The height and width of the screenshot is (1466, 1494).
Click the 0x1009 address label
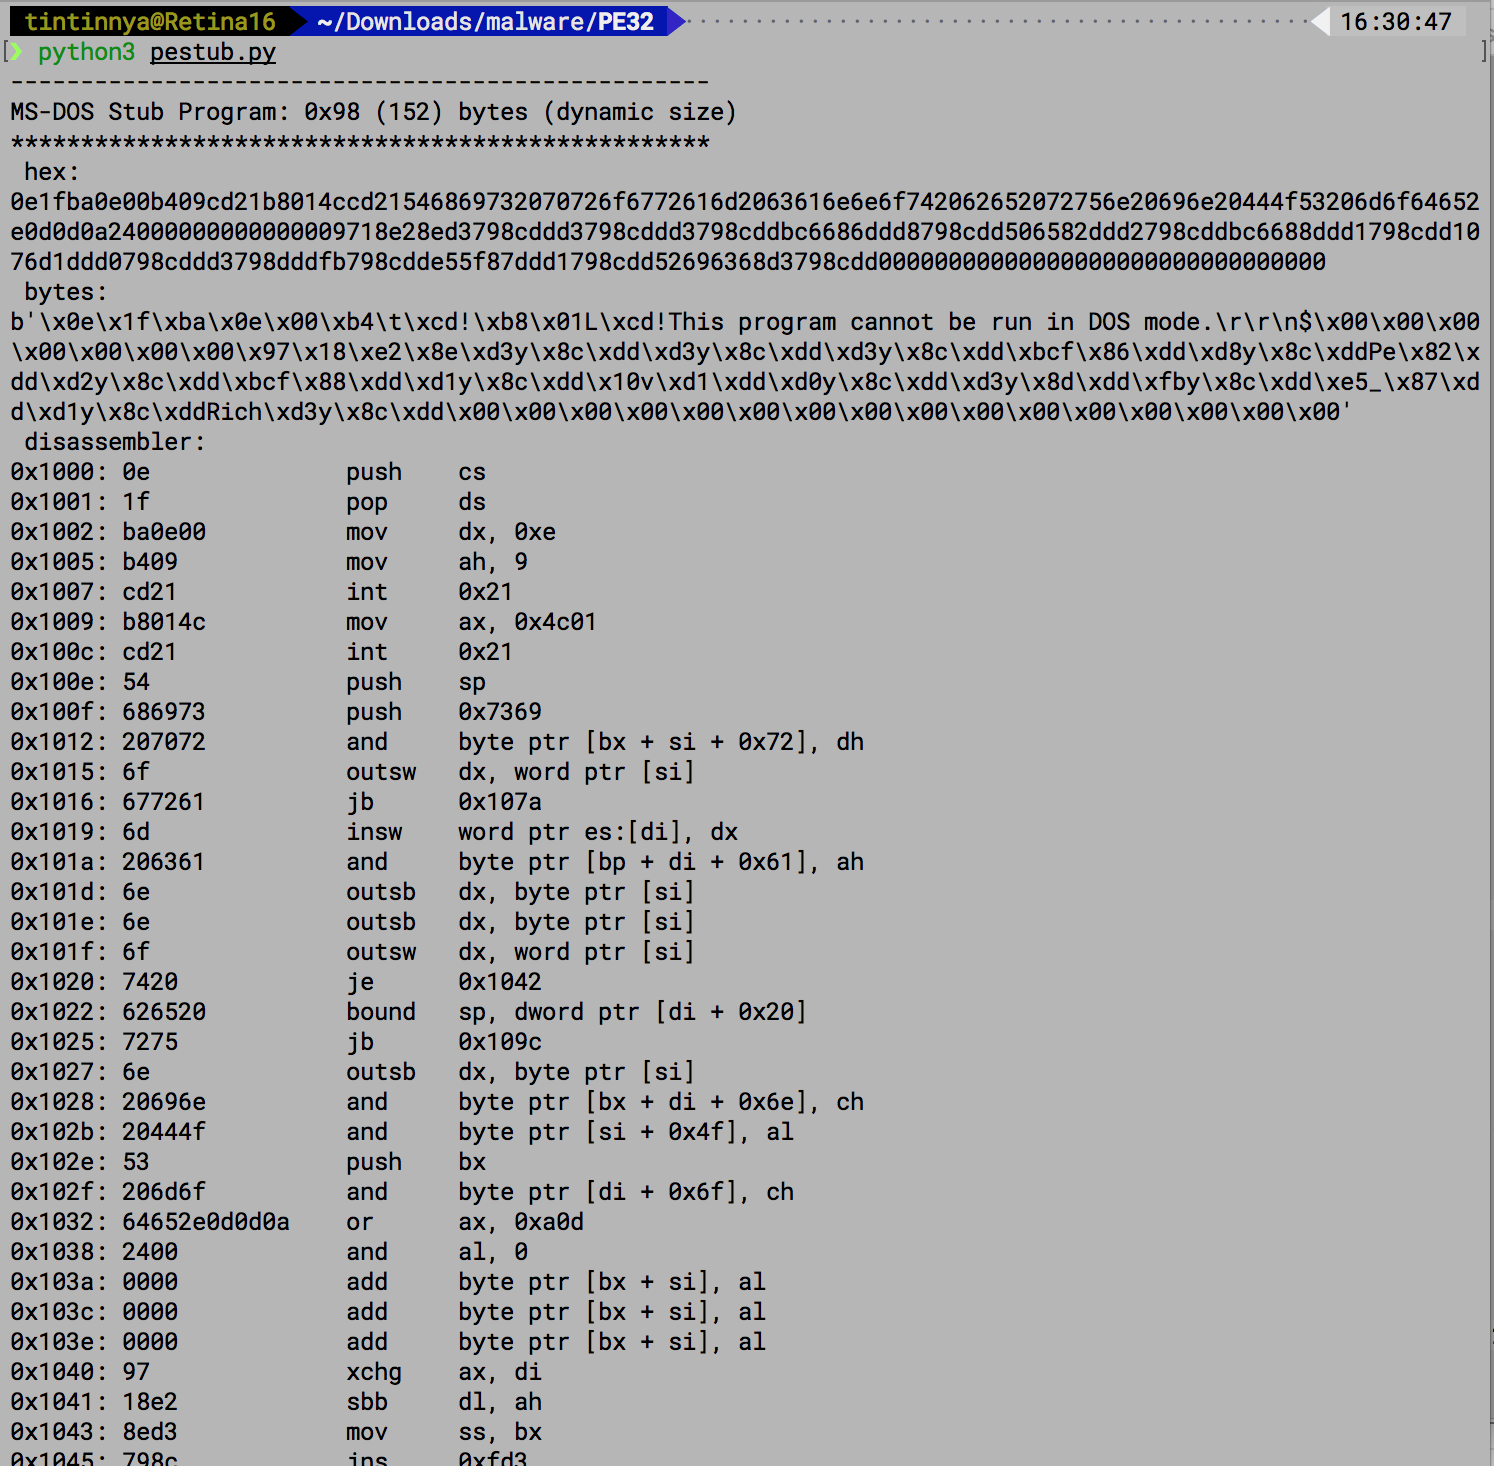click(51, 622)
